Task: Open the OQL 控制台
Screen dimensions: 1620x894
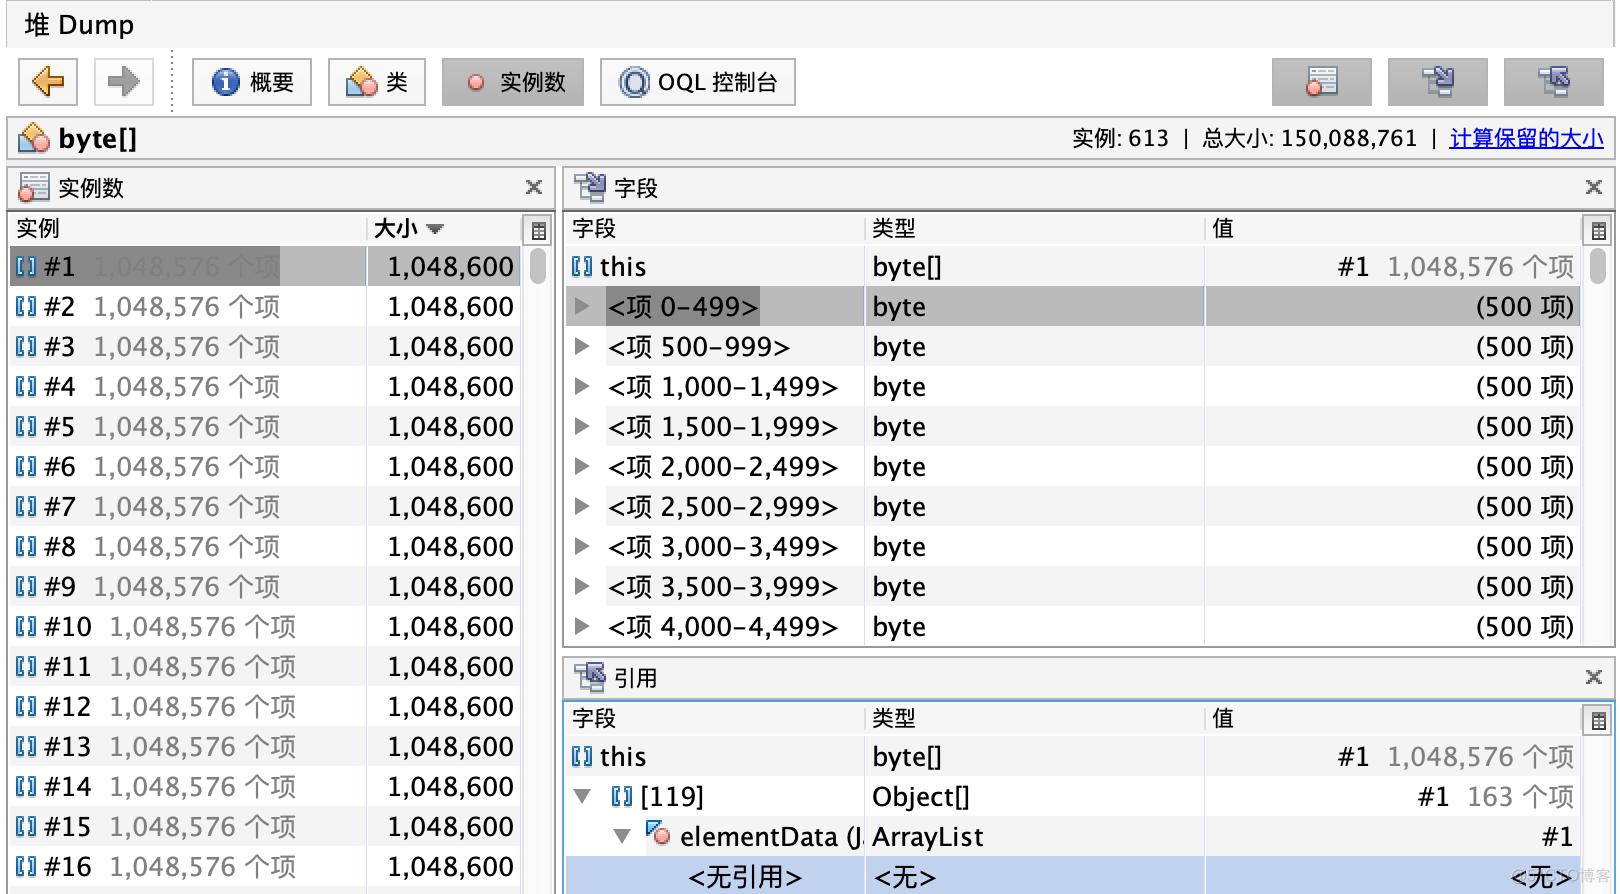Action: [x=698, y=82]
